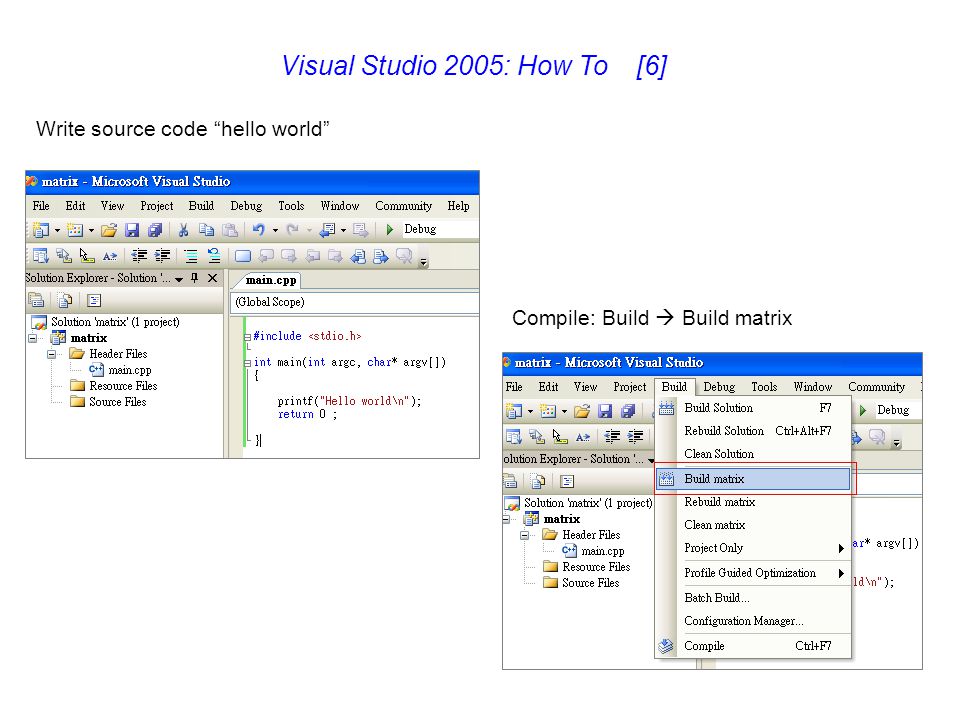Open the Help menu in code window
The height and width of the screenshot is (720, 960).
pyautogui.click(x=459, y=206)
